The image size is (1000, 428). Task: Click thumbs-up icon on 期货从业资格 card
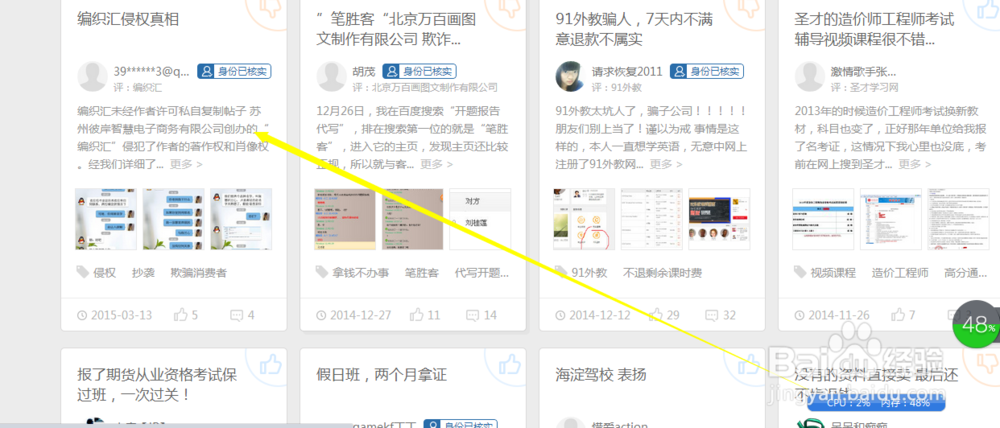pos(269,366)
